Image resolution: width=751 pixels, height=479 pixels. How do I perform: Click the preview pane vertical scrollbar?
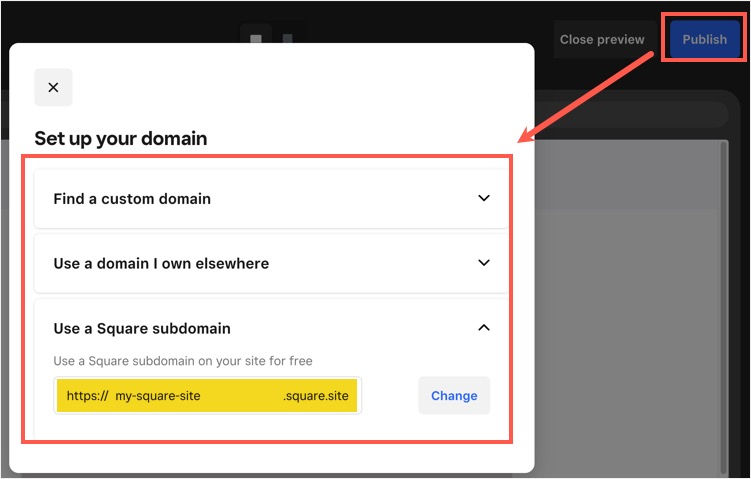tap(724, 307)
